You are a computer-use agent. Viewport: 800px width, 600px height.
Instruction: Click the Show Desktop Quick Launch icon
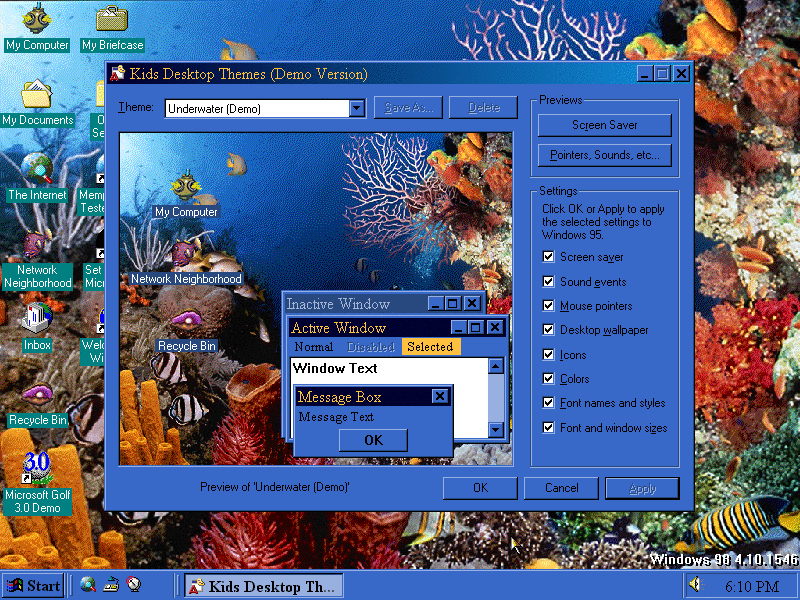pyautogui.click(x=111, y=585)
